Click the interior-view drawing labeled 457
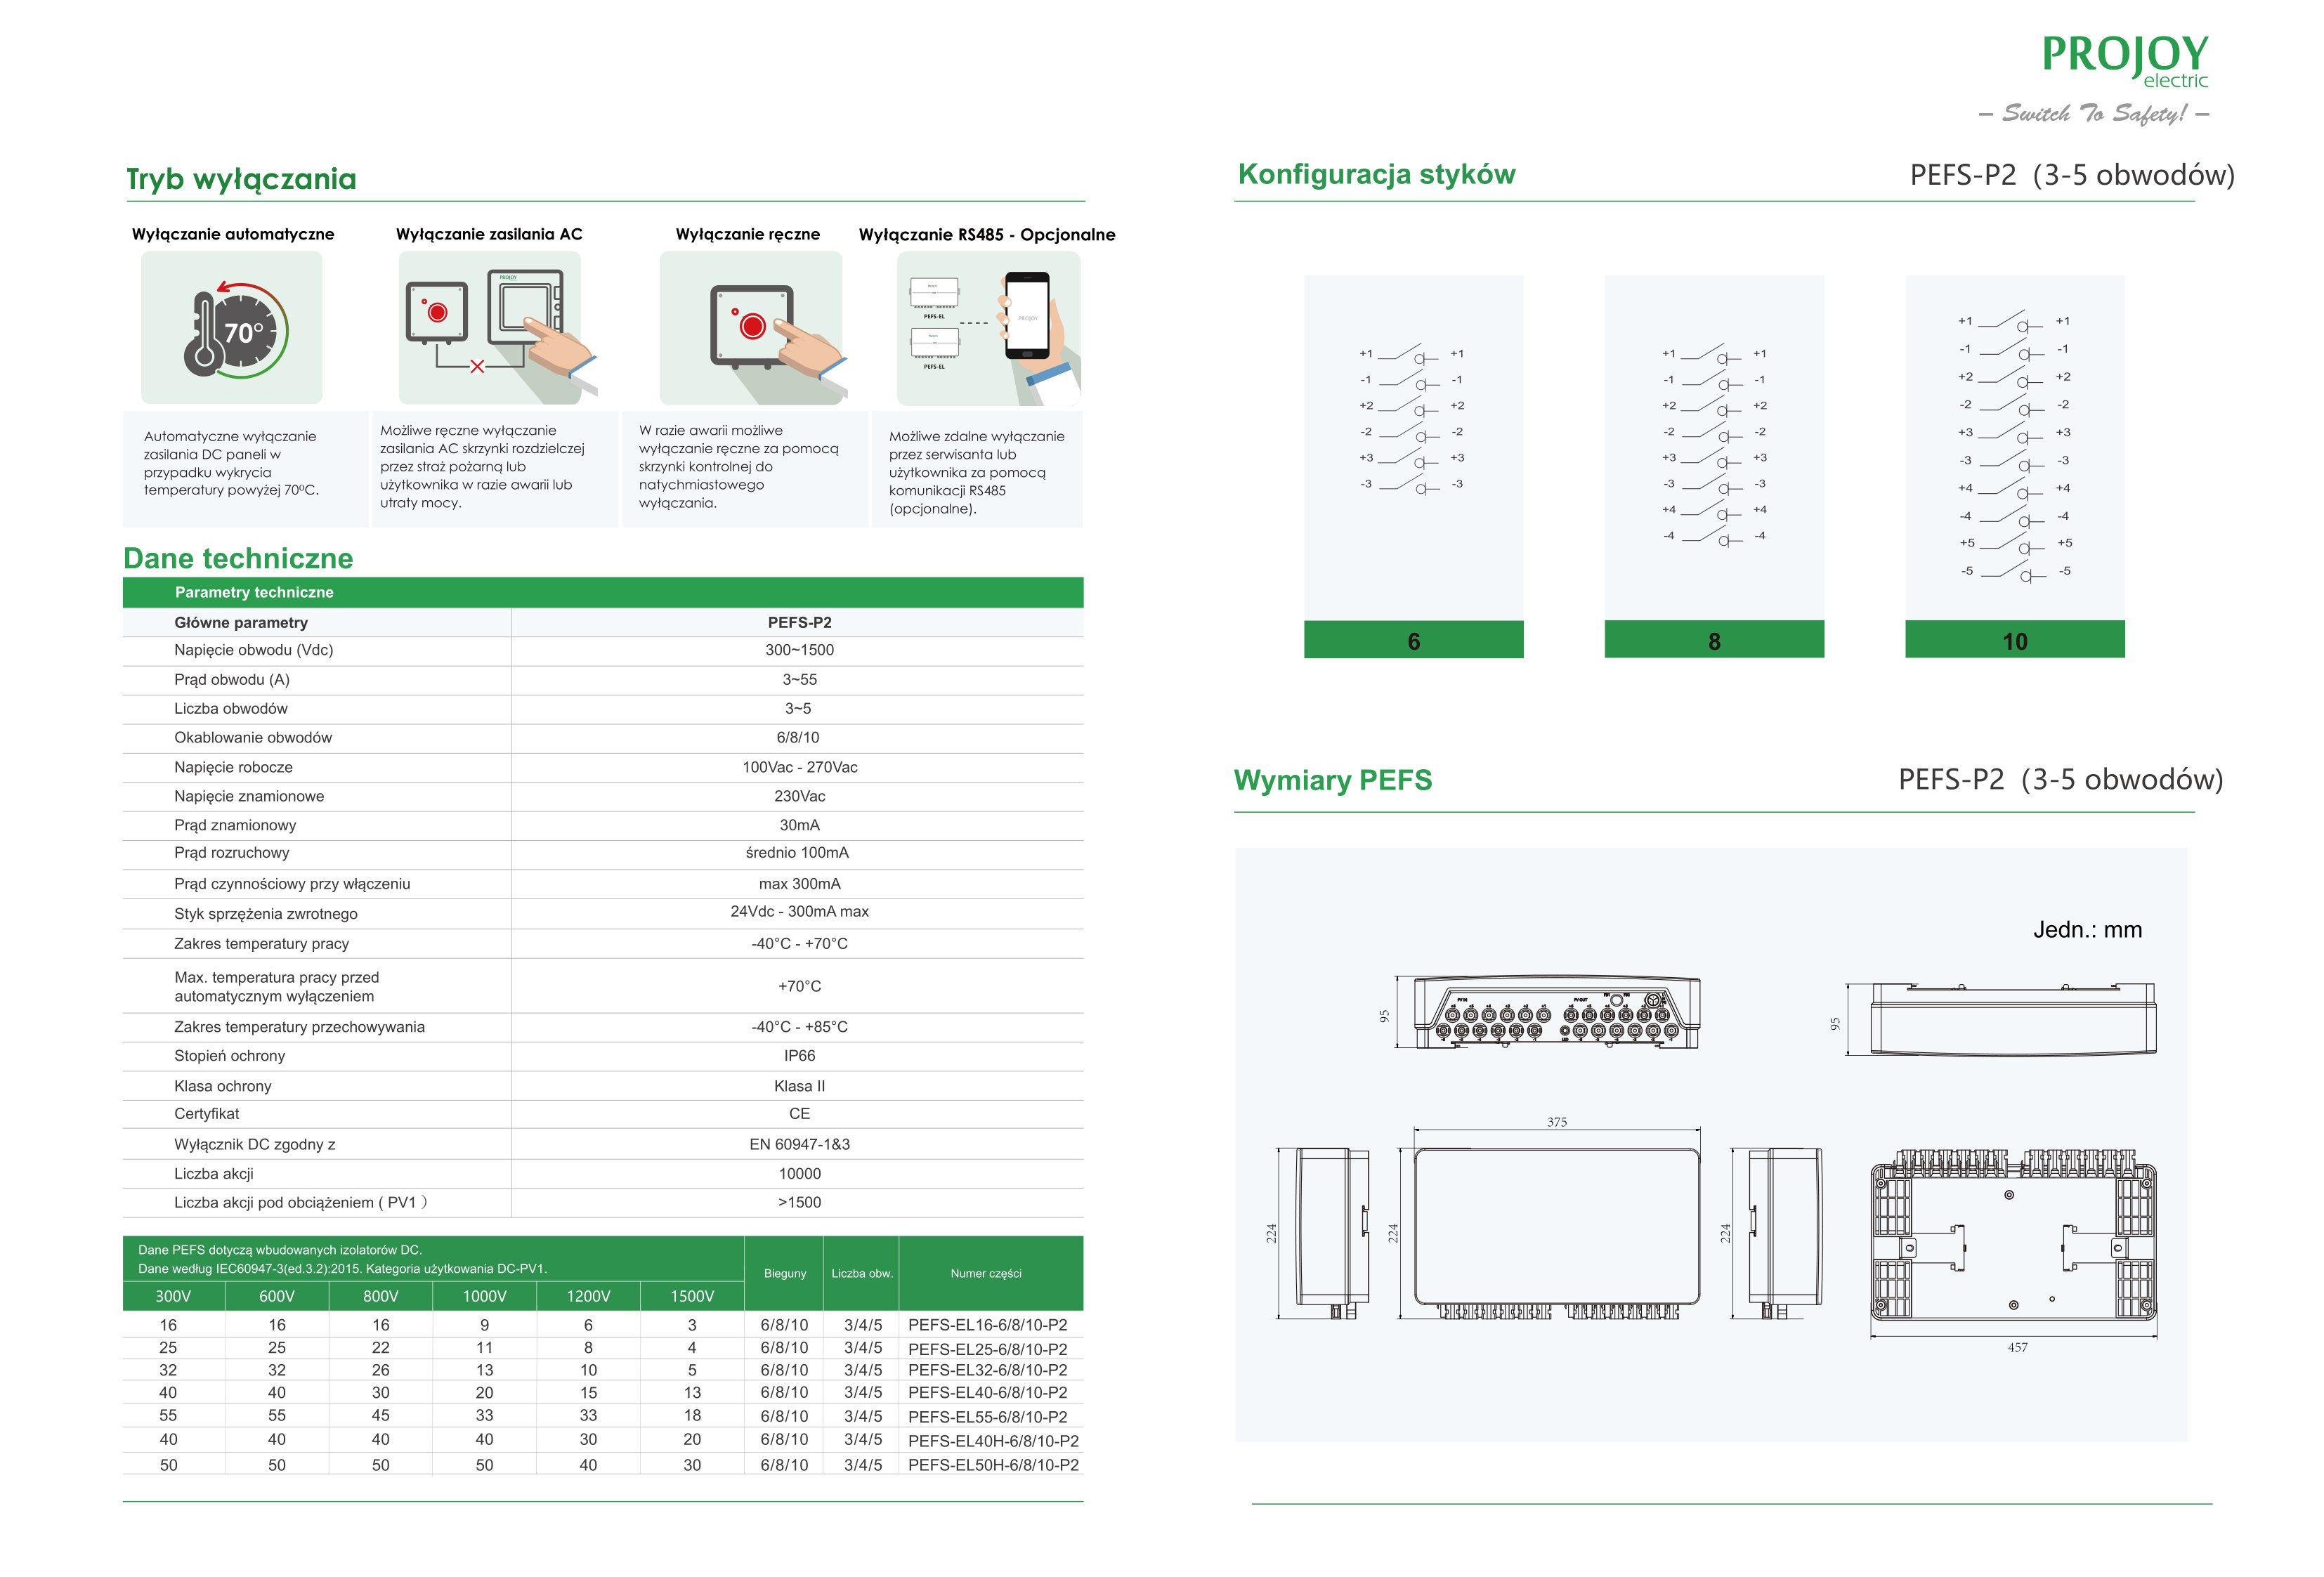The height and width of the screenshot is (1577, 2324). 2014,1235
